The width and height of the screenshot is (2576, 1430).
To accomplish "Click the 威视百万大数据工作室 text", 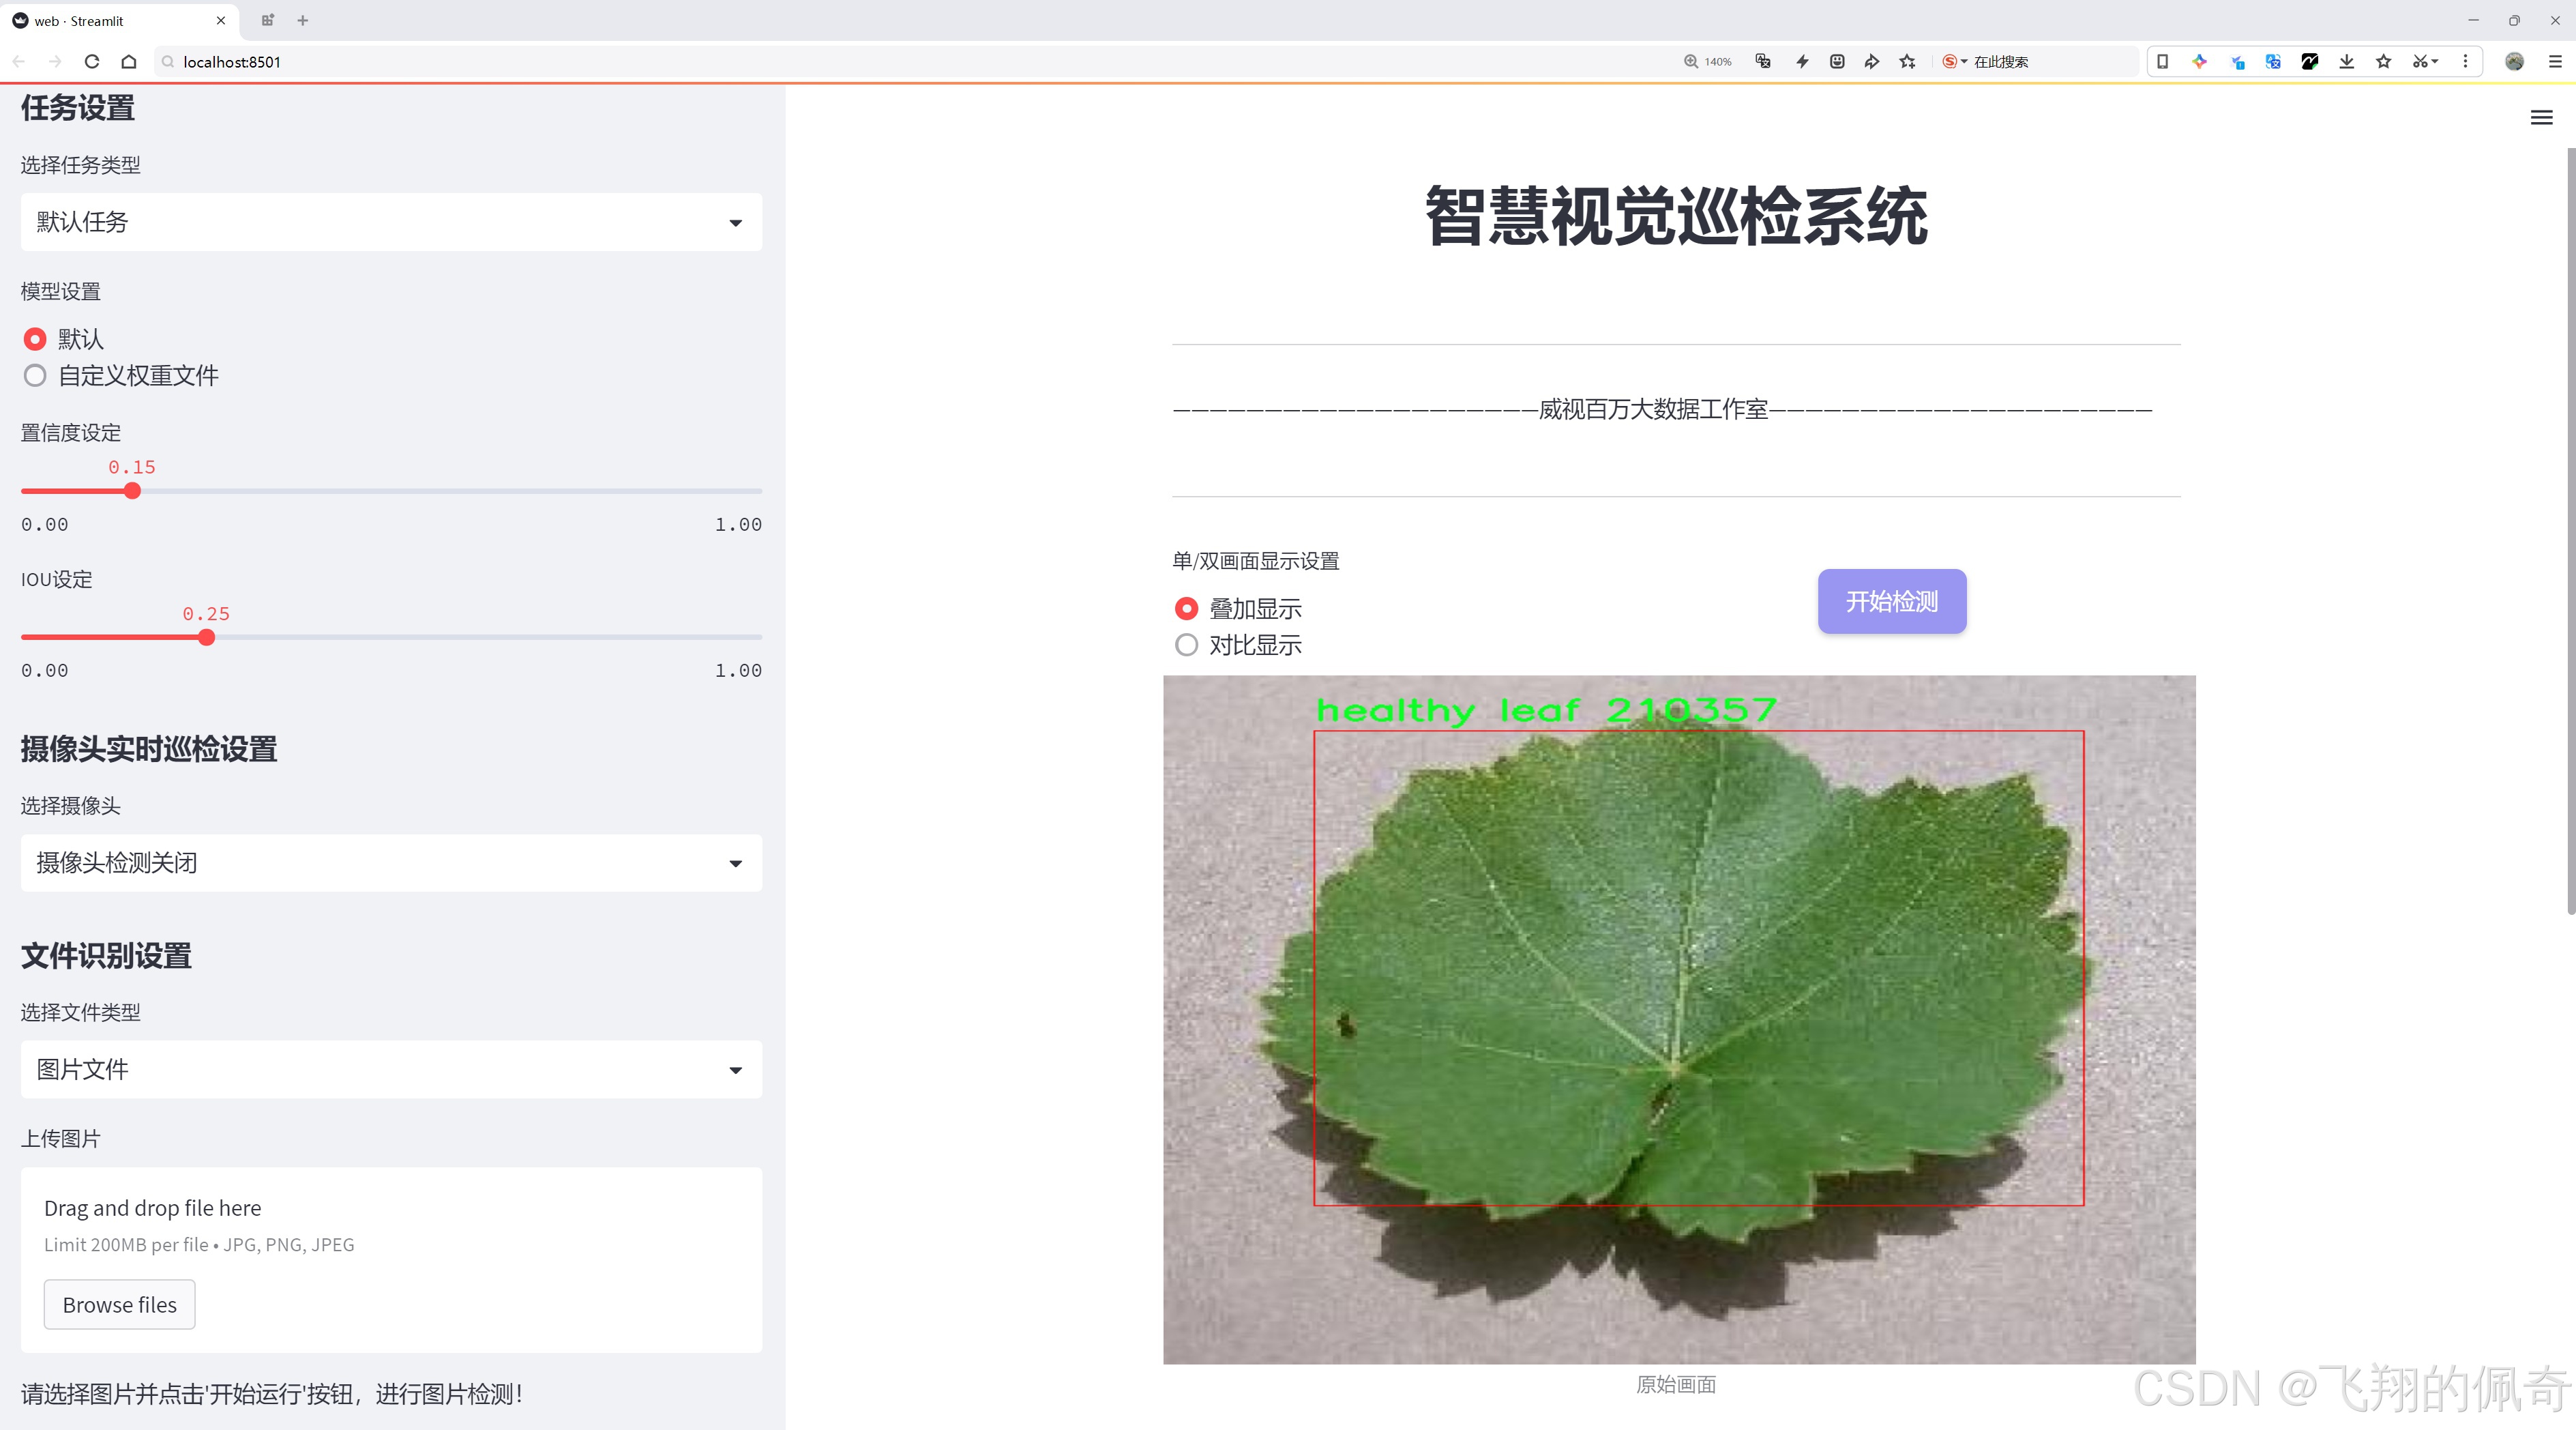I will [1653, 409].
